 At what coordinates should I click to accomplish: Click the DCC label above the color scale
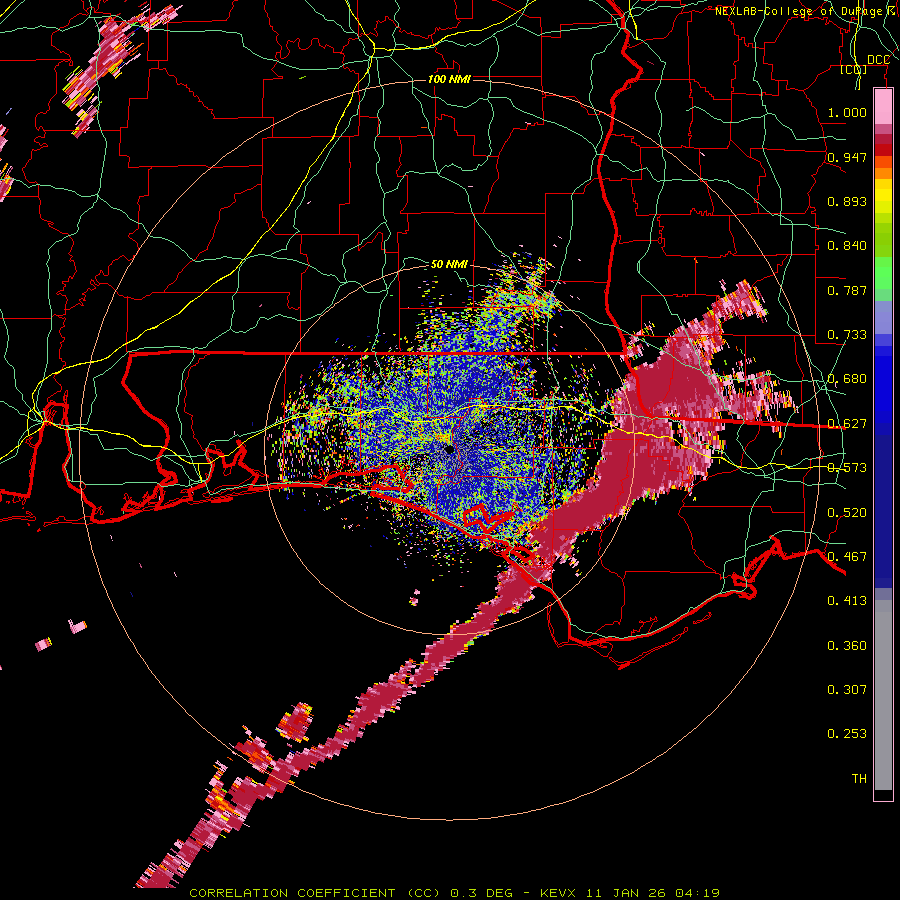coord(878,60)
